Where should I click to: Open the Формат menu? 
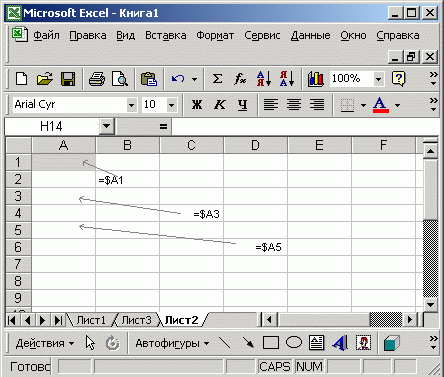pos(215,35)
